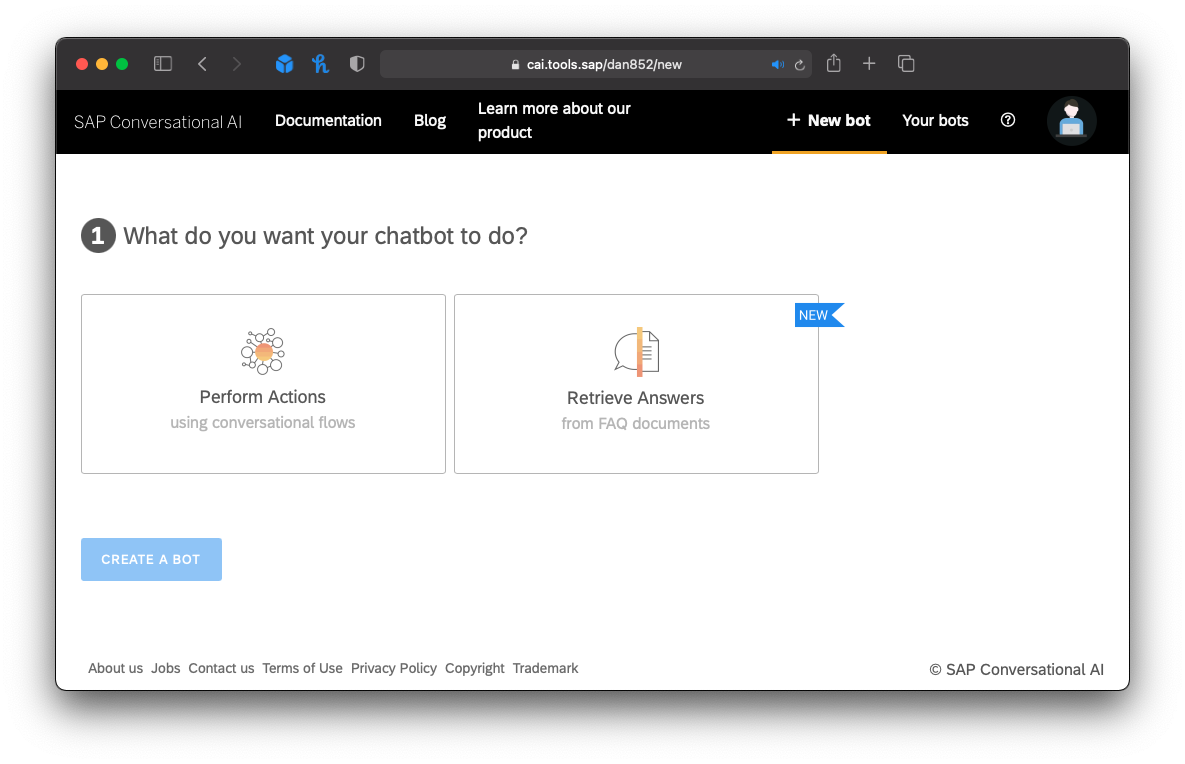The image size is (1185, 764).
Task: Open Learn more about our product
Action: [554, 121]
